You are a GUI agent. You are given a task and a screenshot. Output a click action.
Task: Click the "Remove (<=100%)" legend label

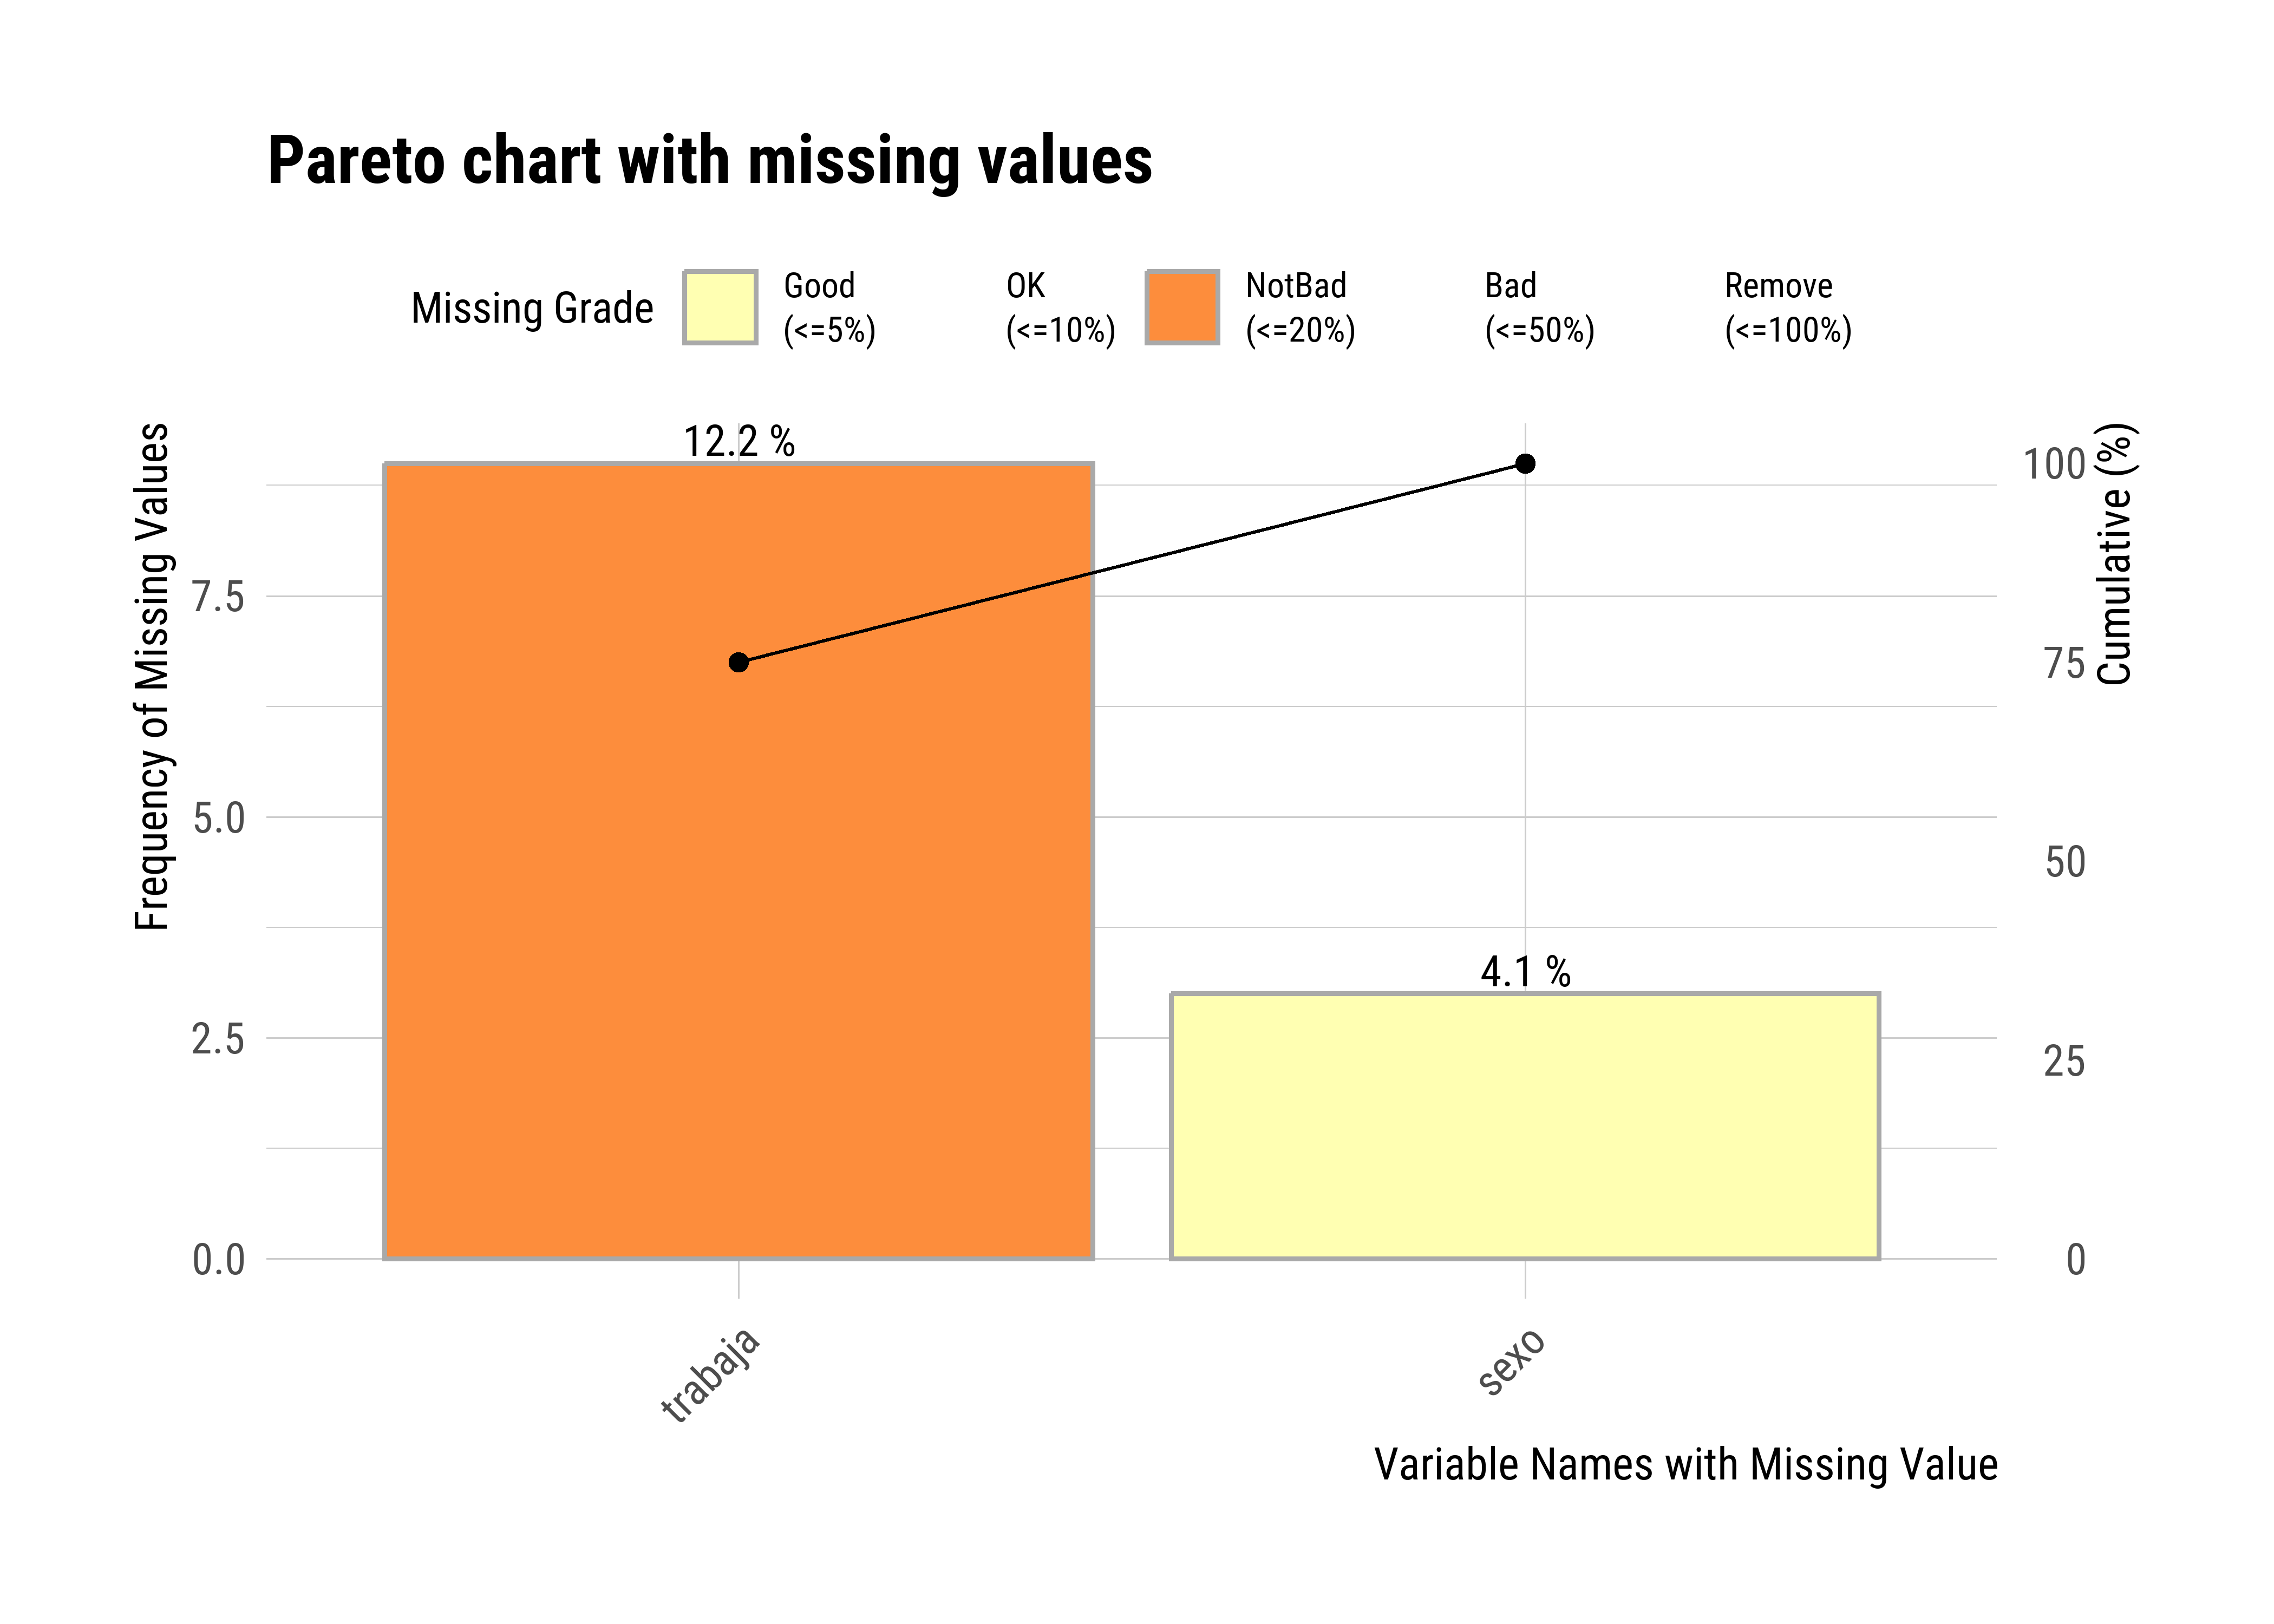tap(1787, 307)
